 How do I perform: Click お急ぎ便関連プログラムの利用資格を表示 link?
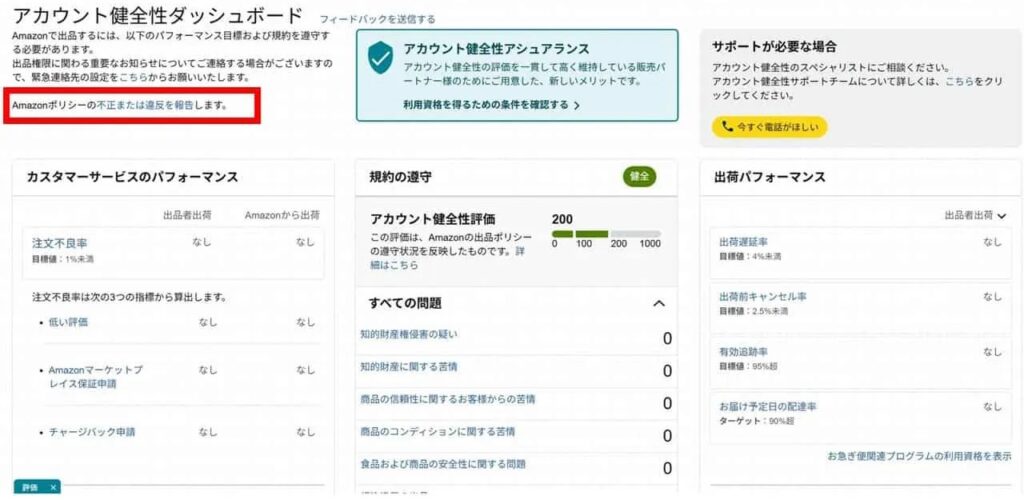coord(920,456)
